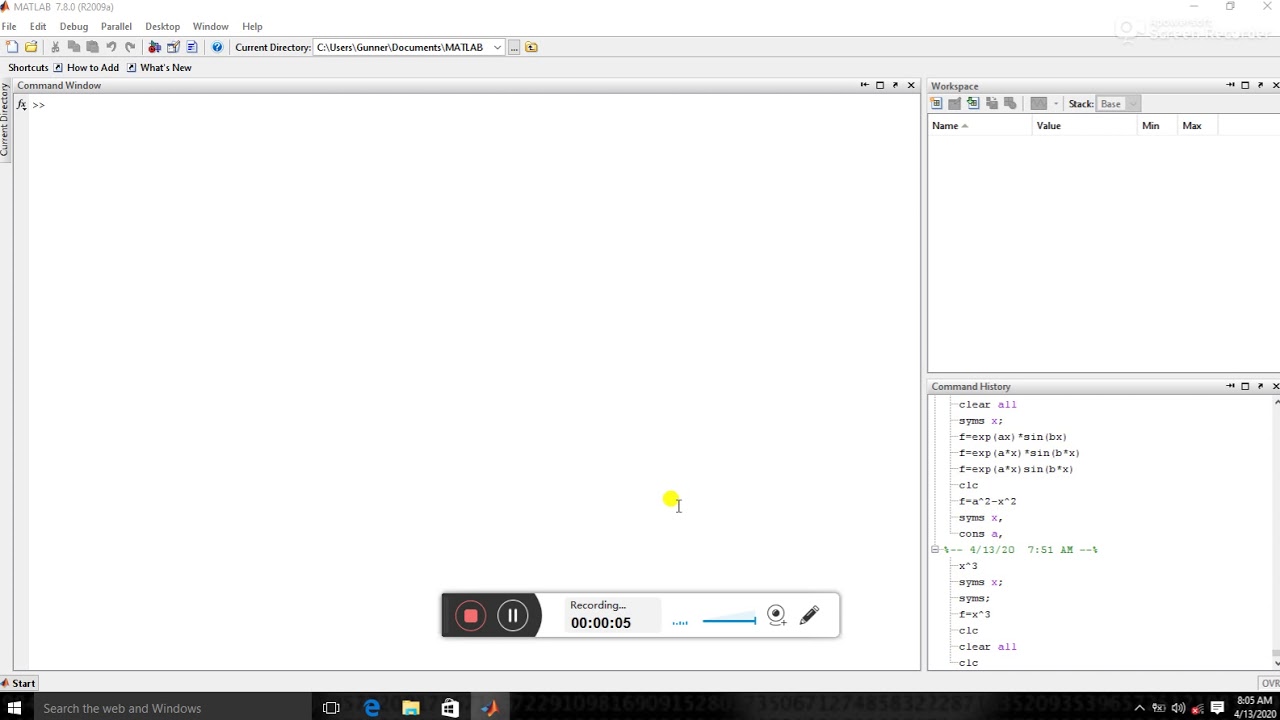This screenshot has height=720, width=1280.
Task: Open Task View on the taskbar
Action: click(331, 708)
